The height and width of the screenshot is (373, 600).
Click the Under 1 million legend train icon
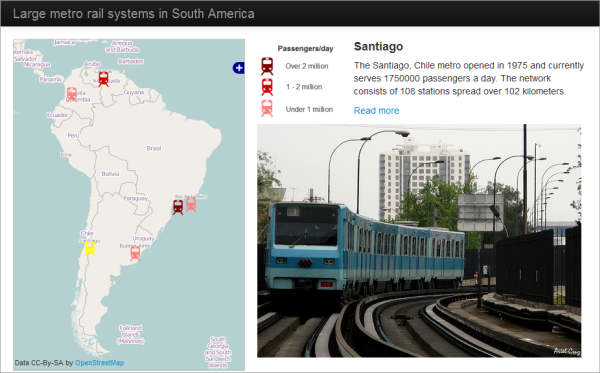click(267, 108)
